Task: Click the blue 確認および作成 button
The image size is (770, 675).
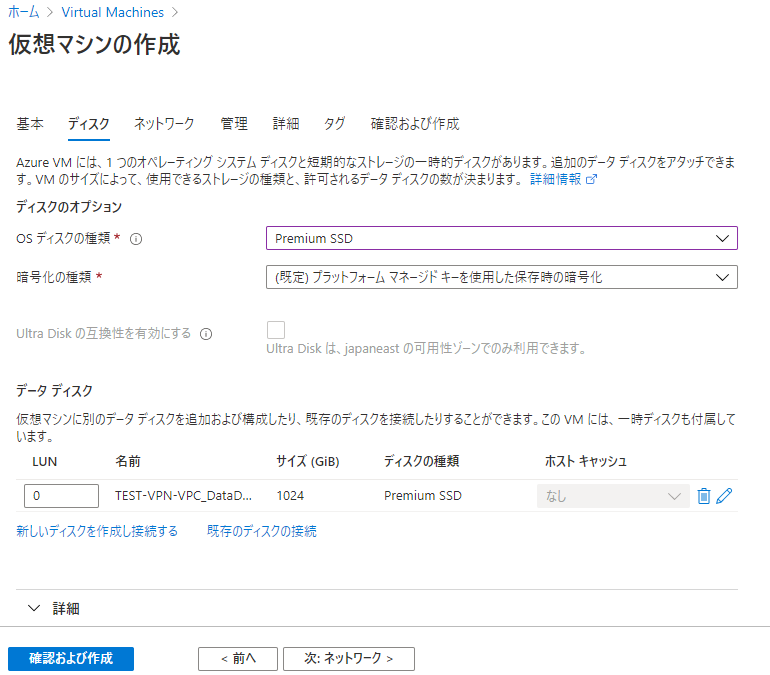Action: 71,659
